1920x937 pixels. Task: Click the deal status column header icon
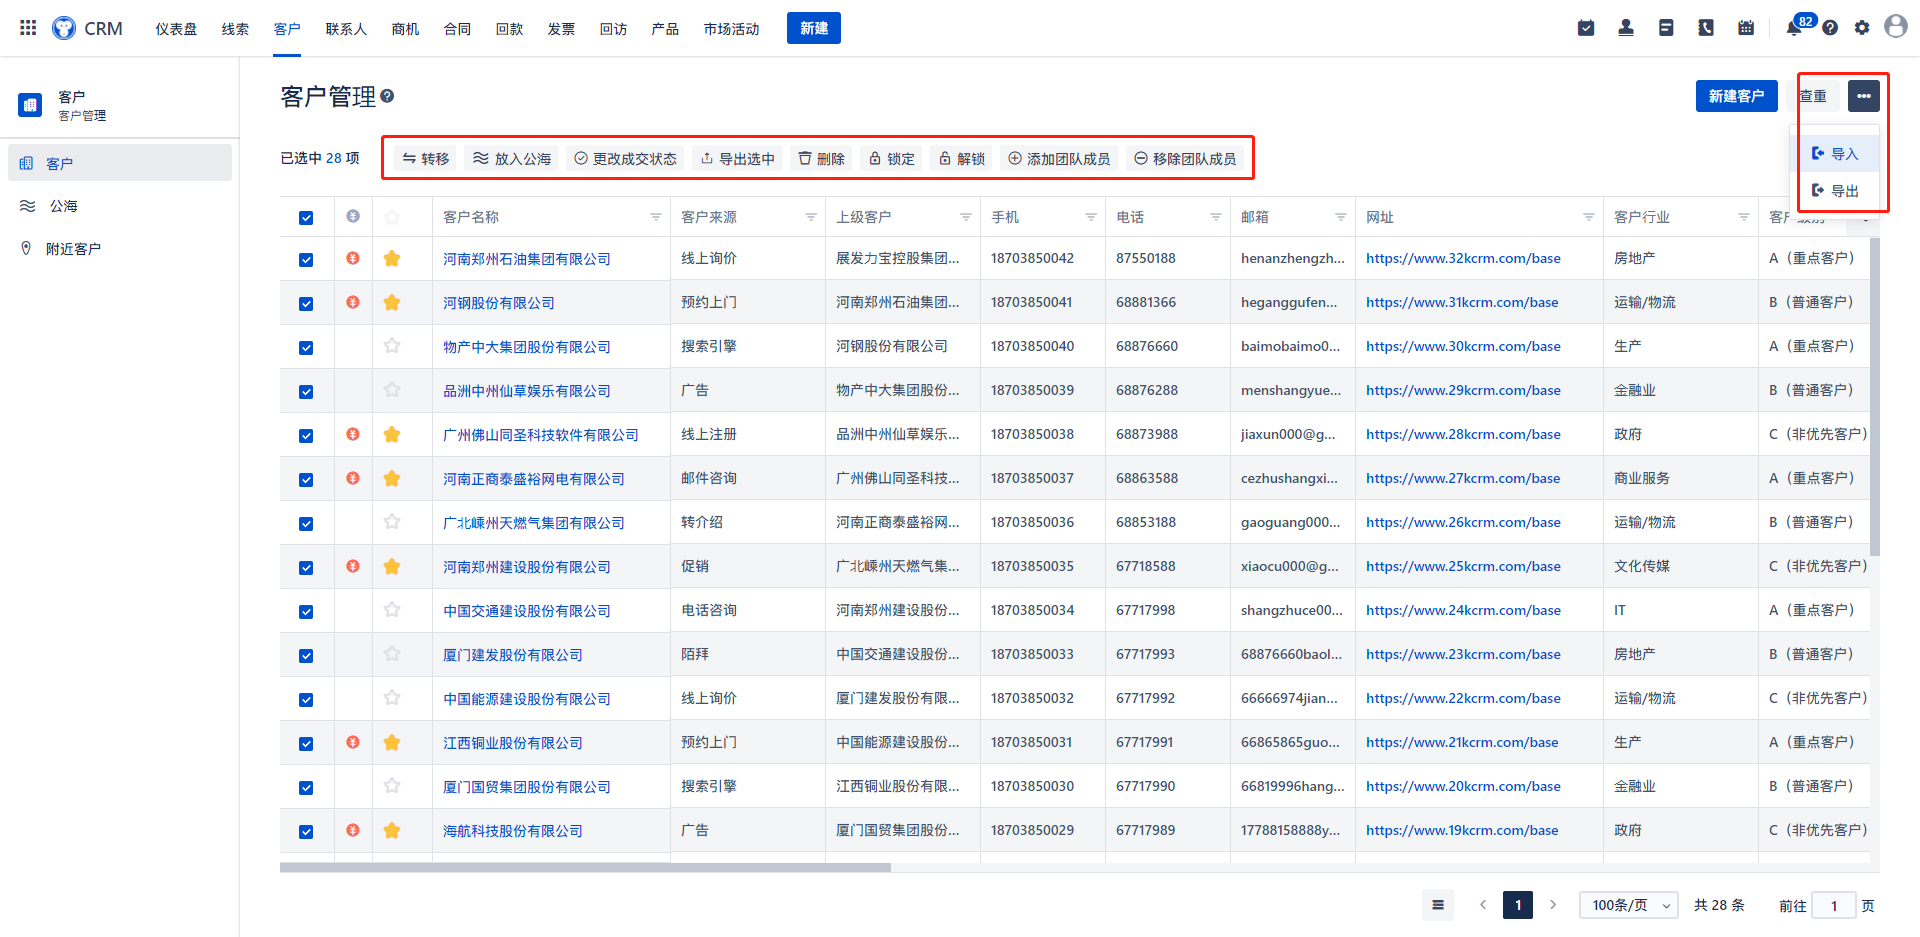(353, 216)
